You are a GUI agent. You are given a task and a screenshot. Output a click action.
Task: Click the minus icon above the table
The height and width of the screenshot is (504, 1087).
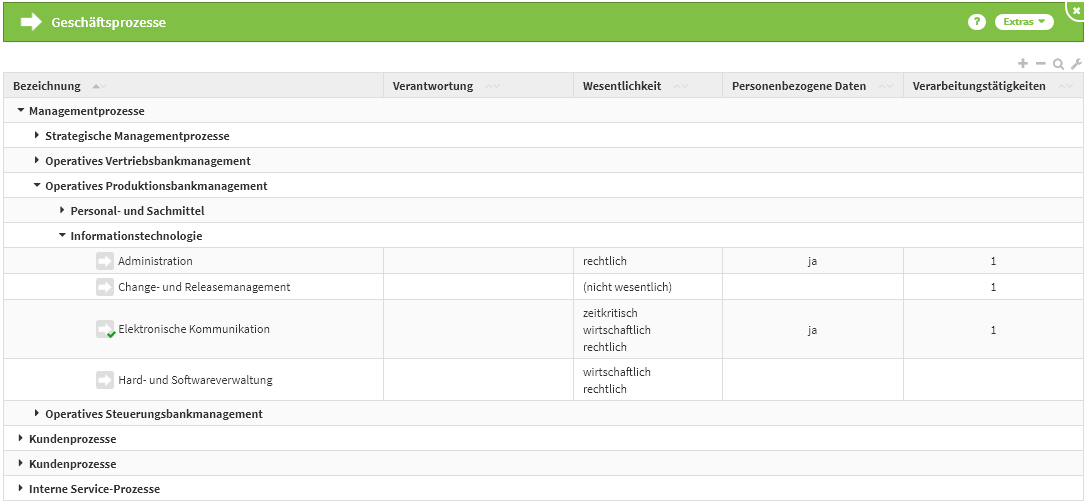(1040, 63)
